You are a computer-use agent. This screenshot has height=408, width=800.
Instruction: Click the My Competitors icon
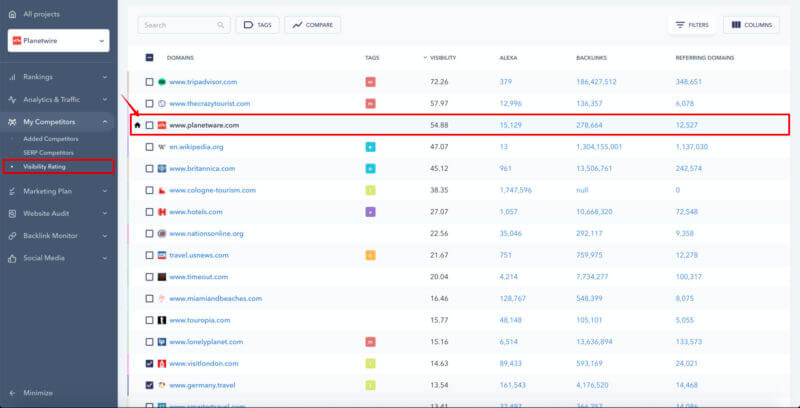(x=13, y=122)
